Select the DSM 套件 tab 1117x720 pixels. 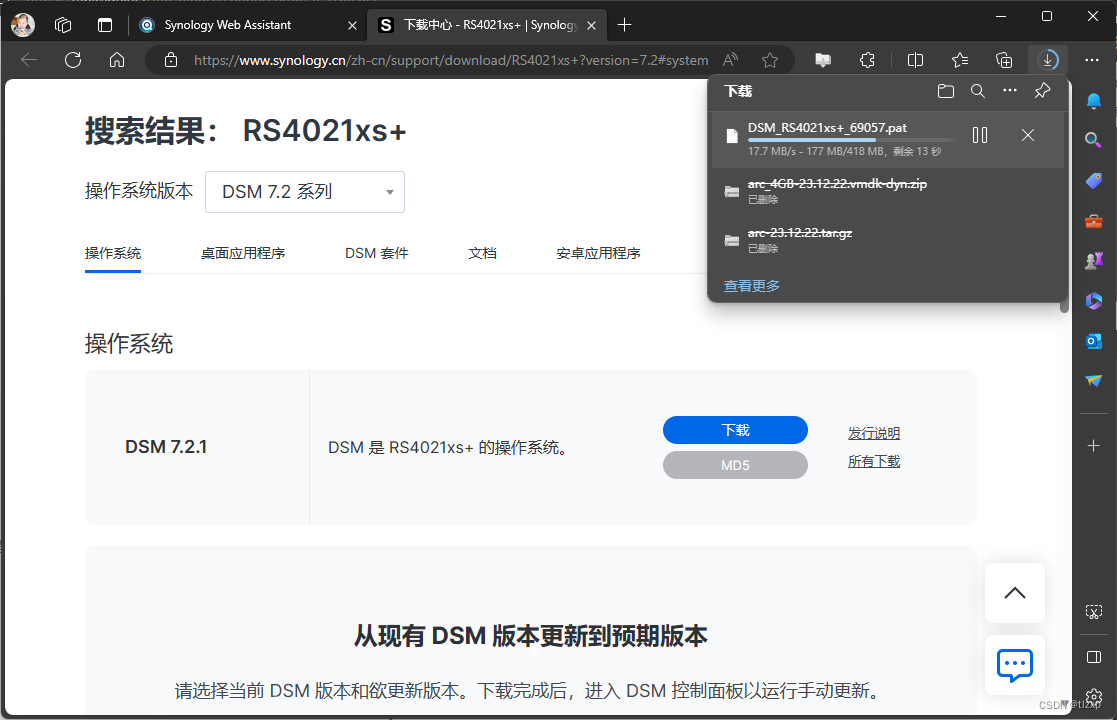377,254
